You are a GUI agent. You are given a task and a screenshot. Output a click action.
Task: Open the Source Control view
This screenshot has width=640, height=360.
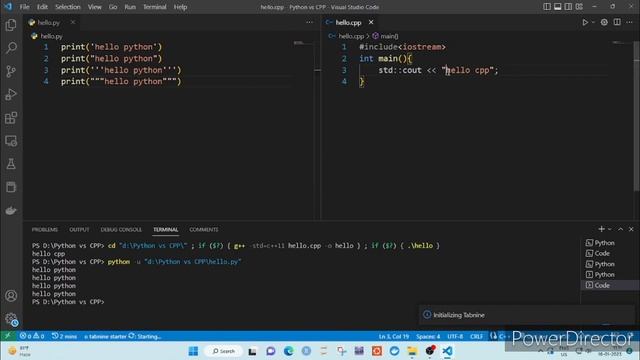11,71
